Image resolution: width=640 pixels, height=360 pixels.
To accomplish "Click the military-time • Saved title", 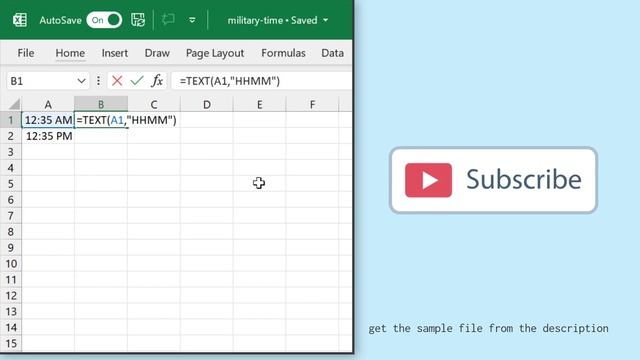I will tap(272, 20).
